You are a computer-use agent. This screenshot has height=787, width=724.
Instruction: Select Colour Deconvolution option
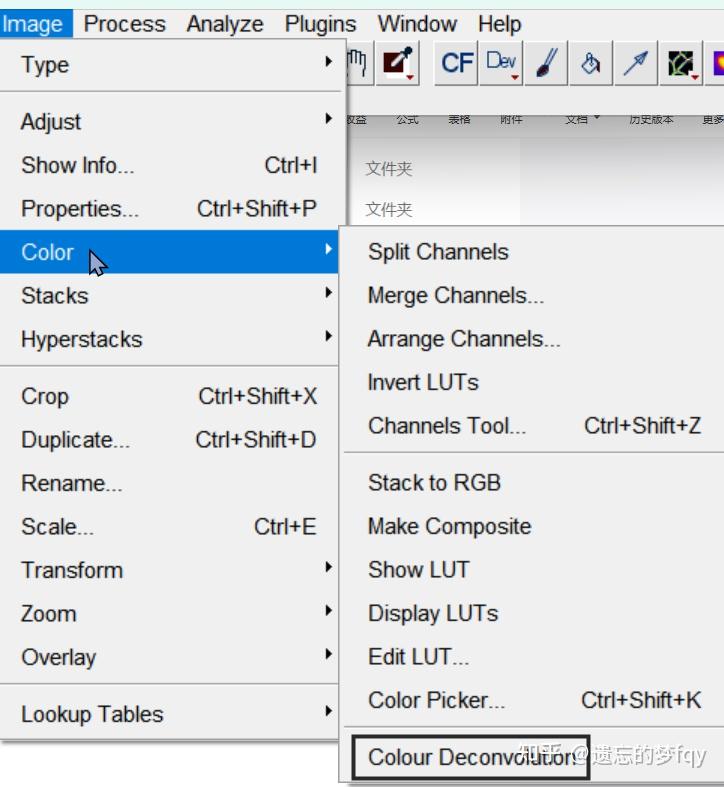click(x=470, y=757)
